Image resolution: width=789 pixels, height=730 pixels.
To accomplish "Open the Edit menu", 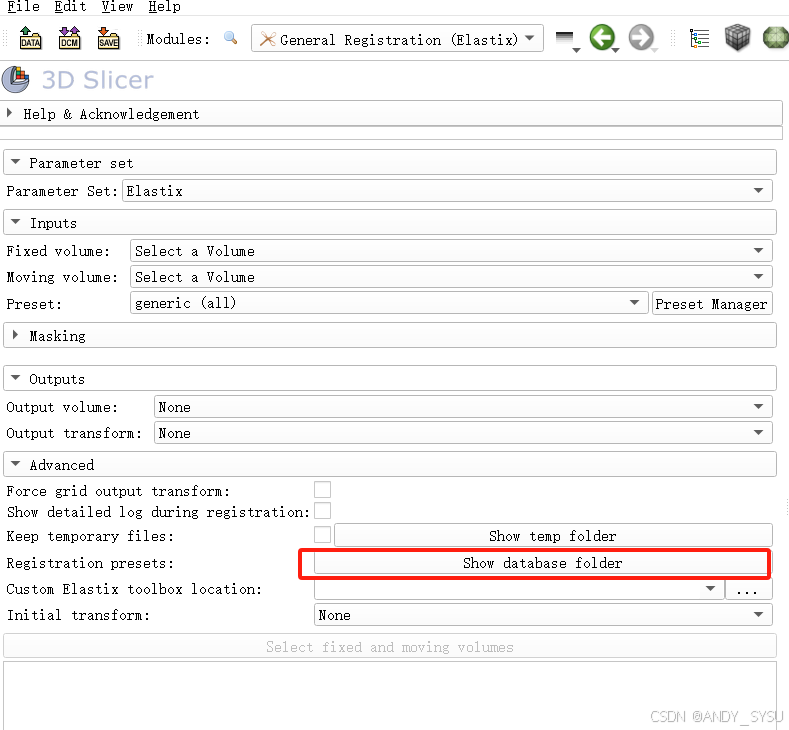I will pyautogui.click(x=70, y=7).
